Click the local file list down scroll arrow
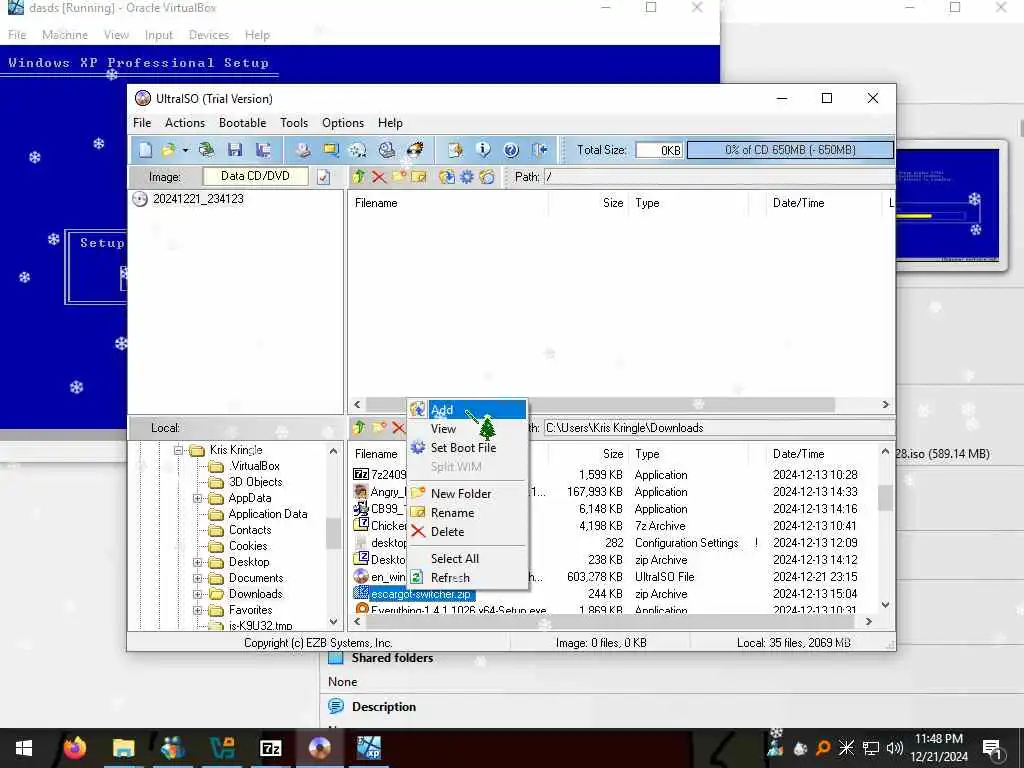This screenshot has width=1024, height=768. pyautogui.click(x=886, y=605)
